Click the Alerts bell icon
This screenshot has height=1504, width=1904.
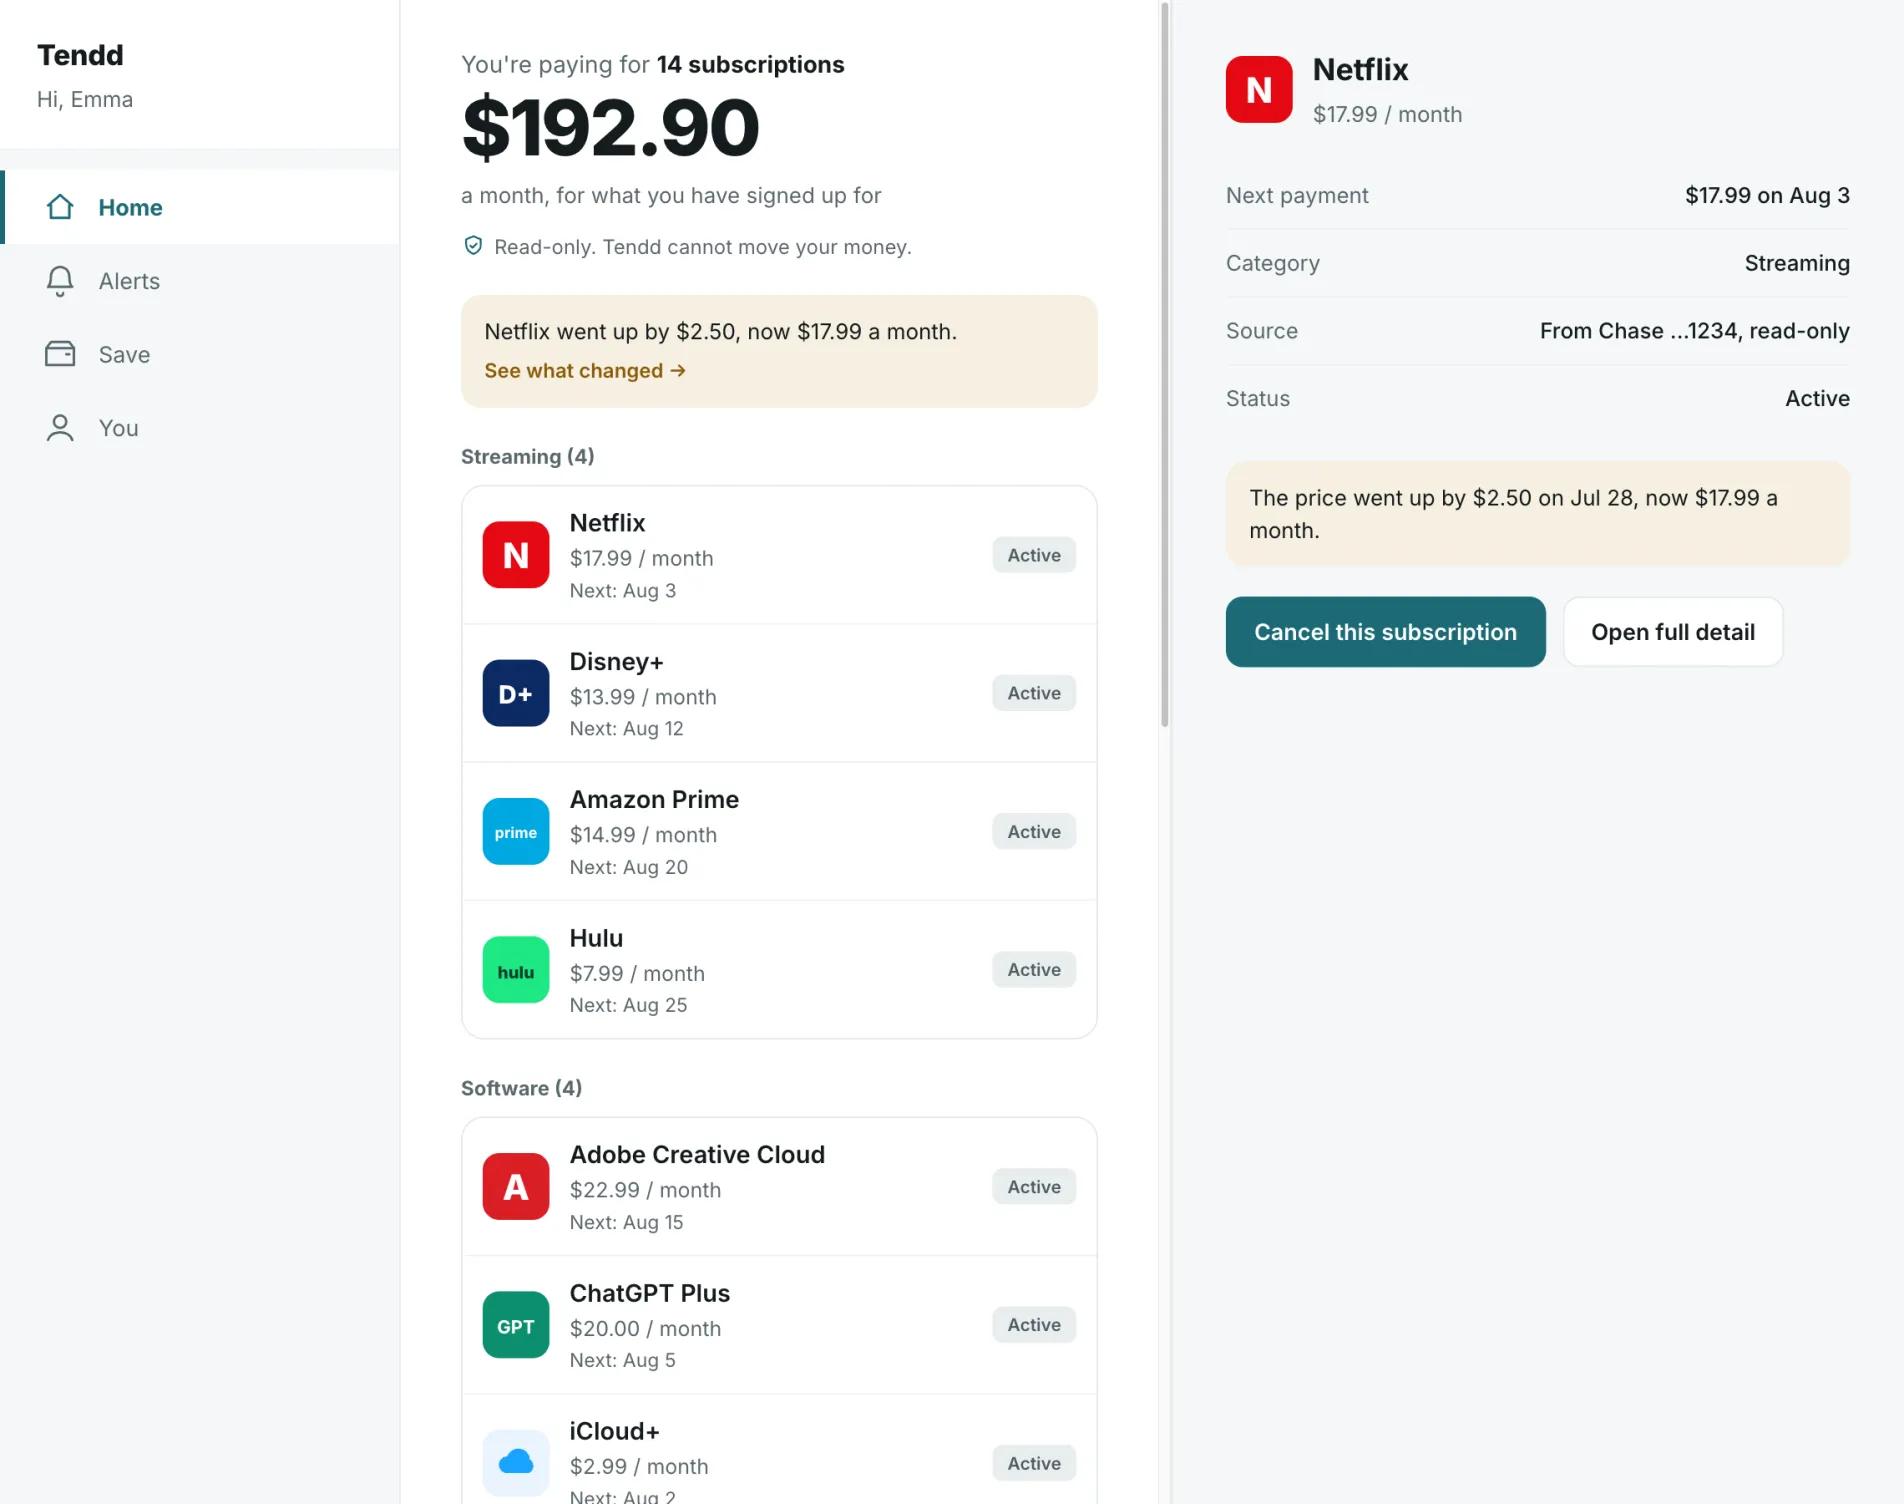click(60, 281)
